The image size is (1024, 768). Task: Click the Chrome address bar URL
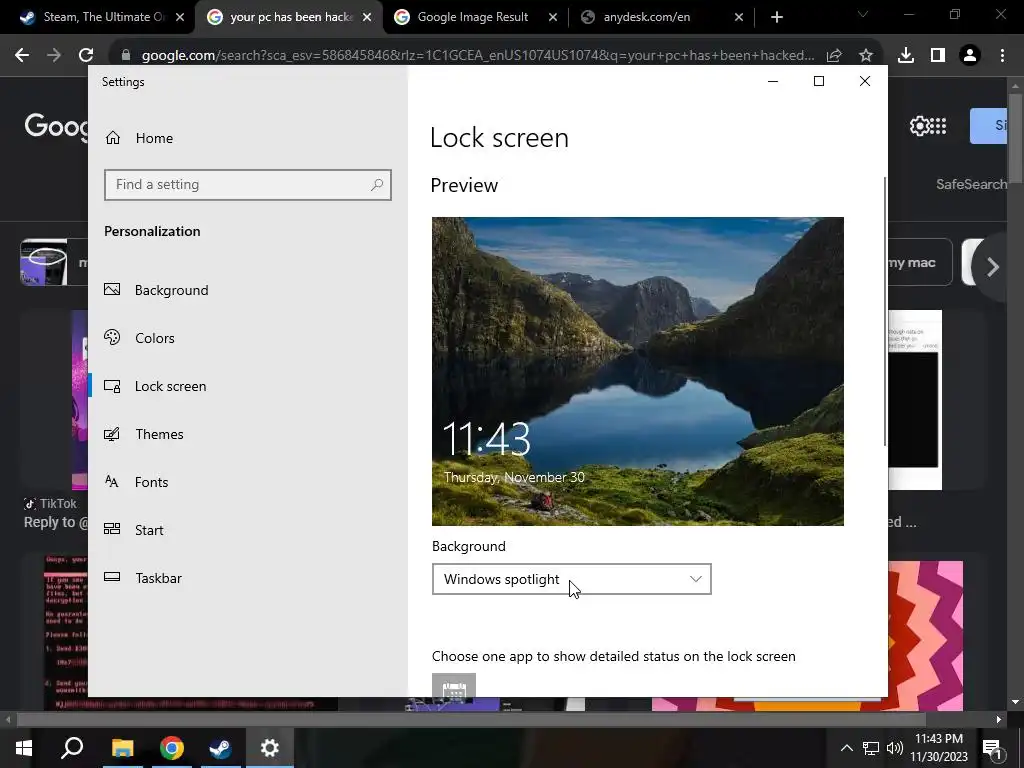coord(478,55)
